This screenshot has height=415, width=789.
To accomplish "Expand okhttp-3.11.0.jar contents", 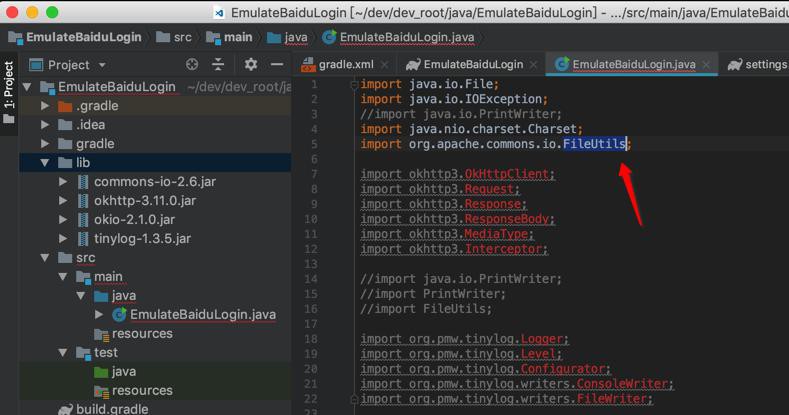I will 63,201.
